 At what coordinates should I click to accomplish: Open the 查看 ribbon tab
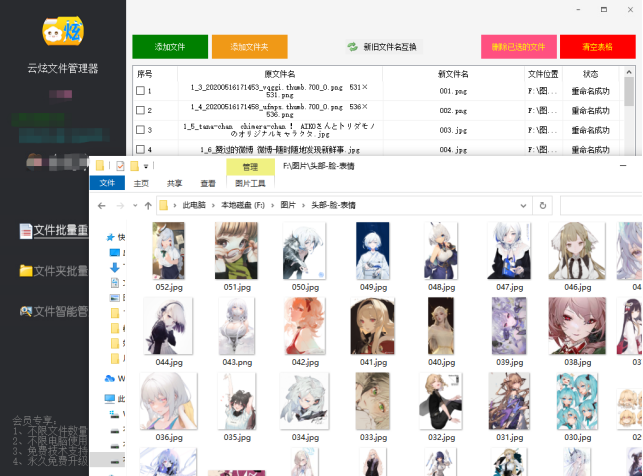click(207, 183)
